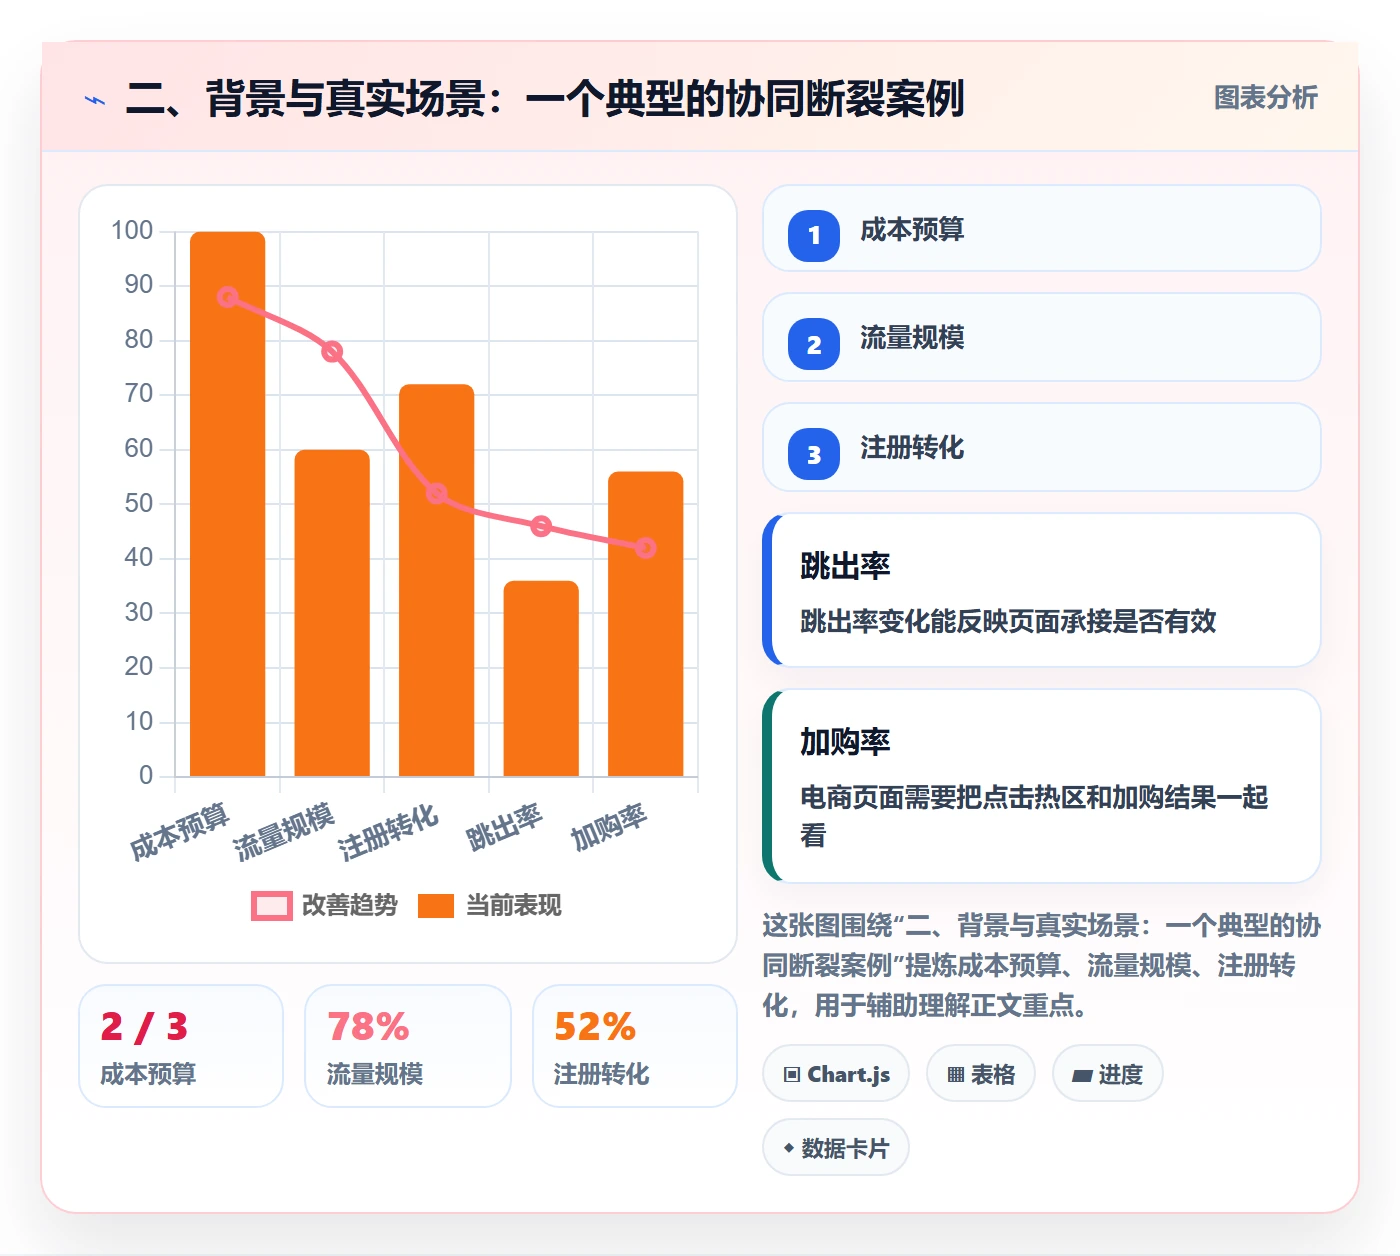
Task: Click the summary paragraph starting 这张图围绕
Action: 1040,966
